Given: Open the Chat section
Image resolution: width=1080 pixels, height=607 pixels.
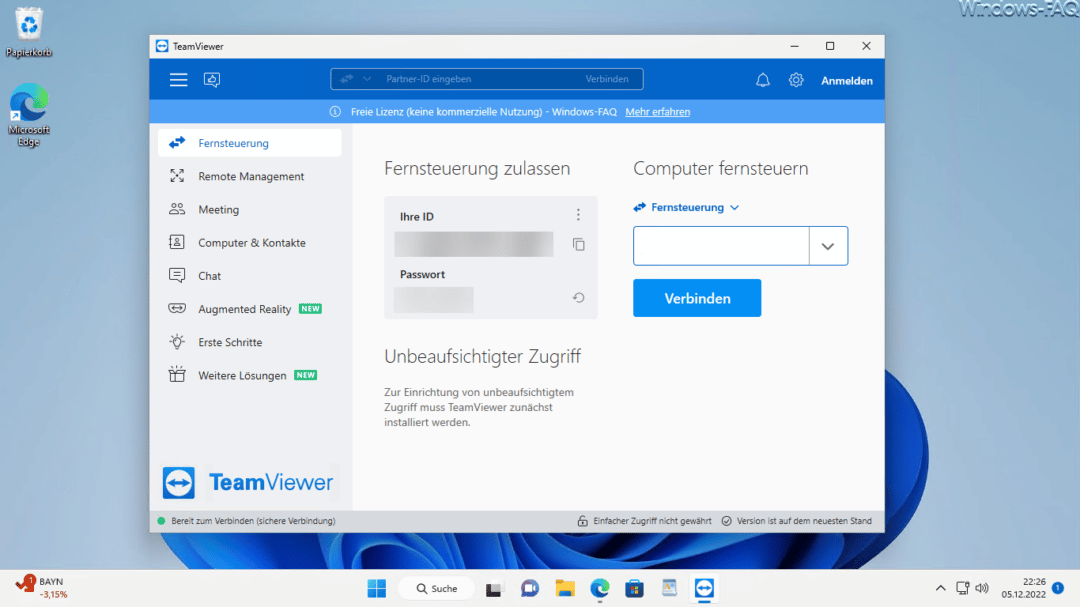Looking at the screenshot, I should [209, 275].
